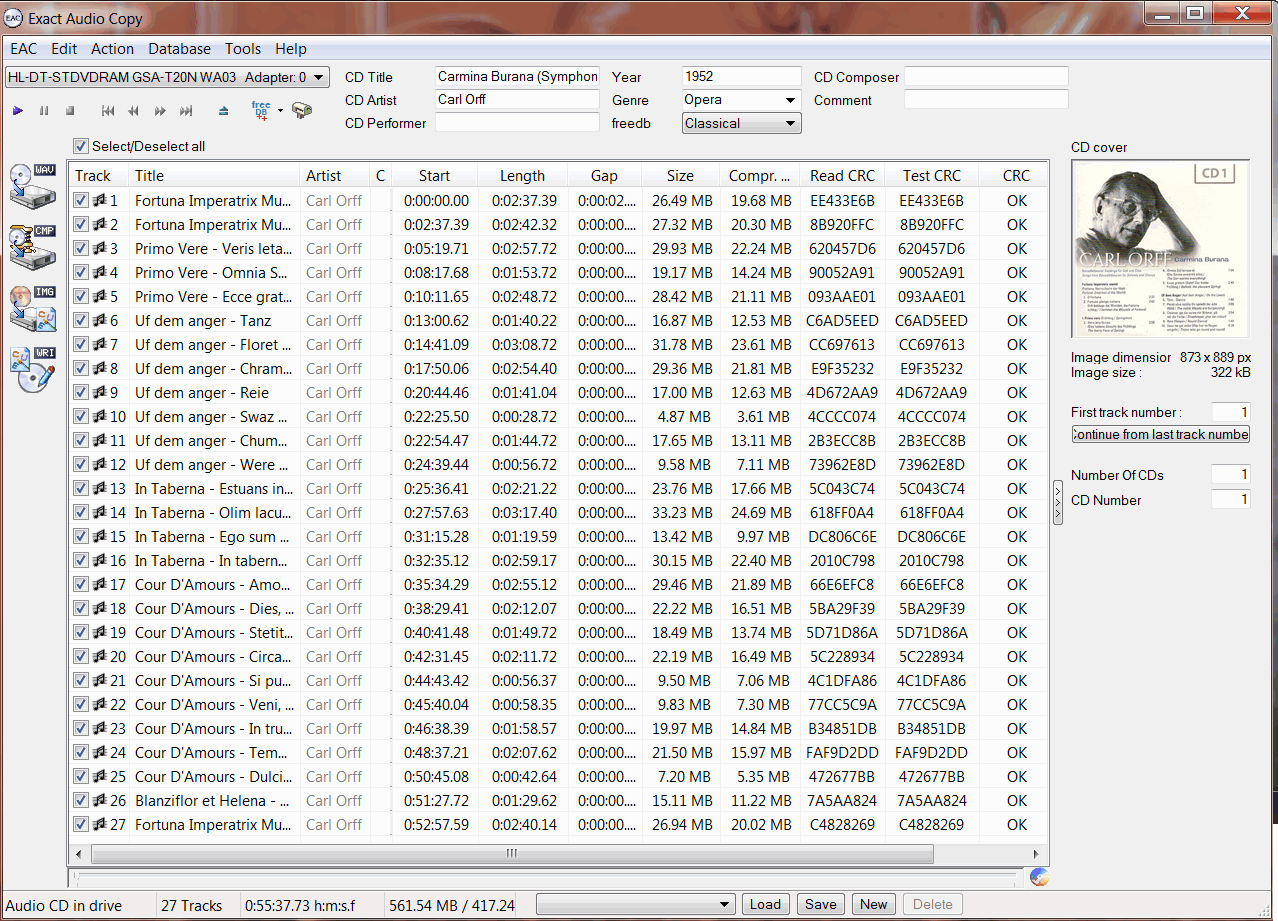The width and height of the screenshot is (1278, 921).
Task: Click the freeDB metadata lookup icon
Action: click(261, 111)
